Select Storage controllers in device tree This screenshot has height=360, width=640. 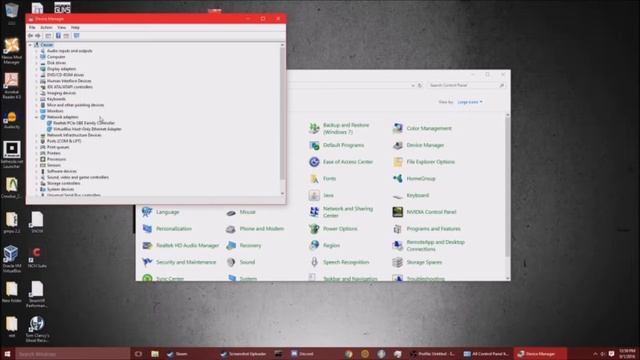click(63, 183)
